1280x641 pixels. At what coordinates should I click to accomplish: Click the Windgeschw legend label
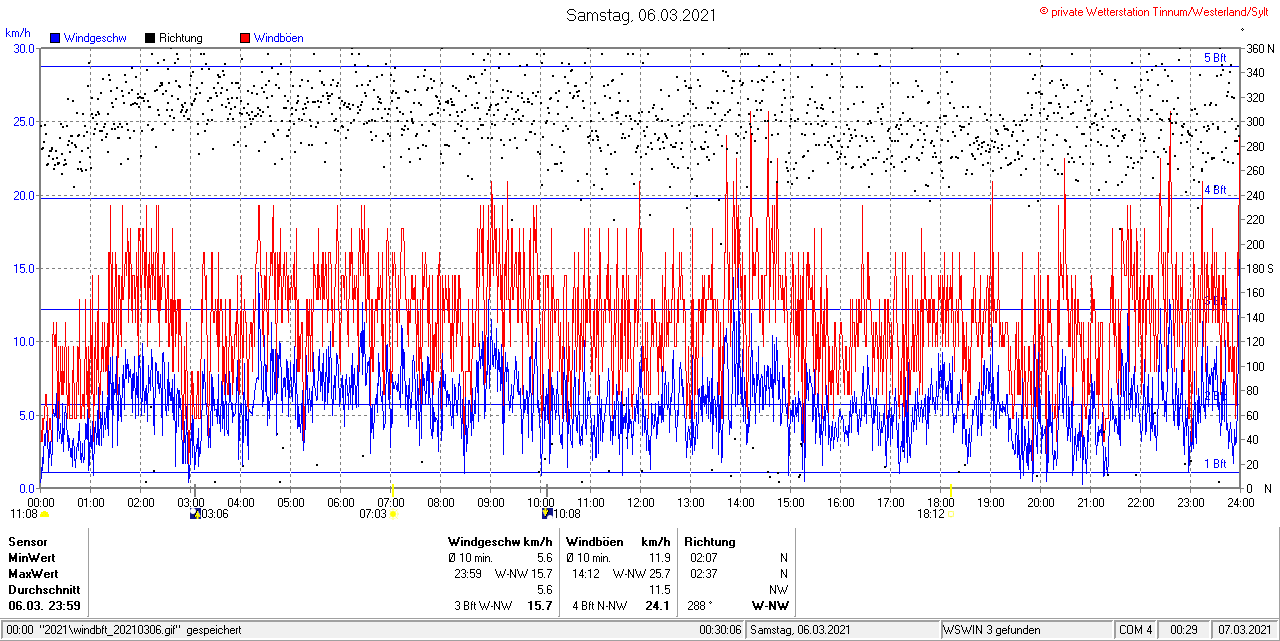95,38
